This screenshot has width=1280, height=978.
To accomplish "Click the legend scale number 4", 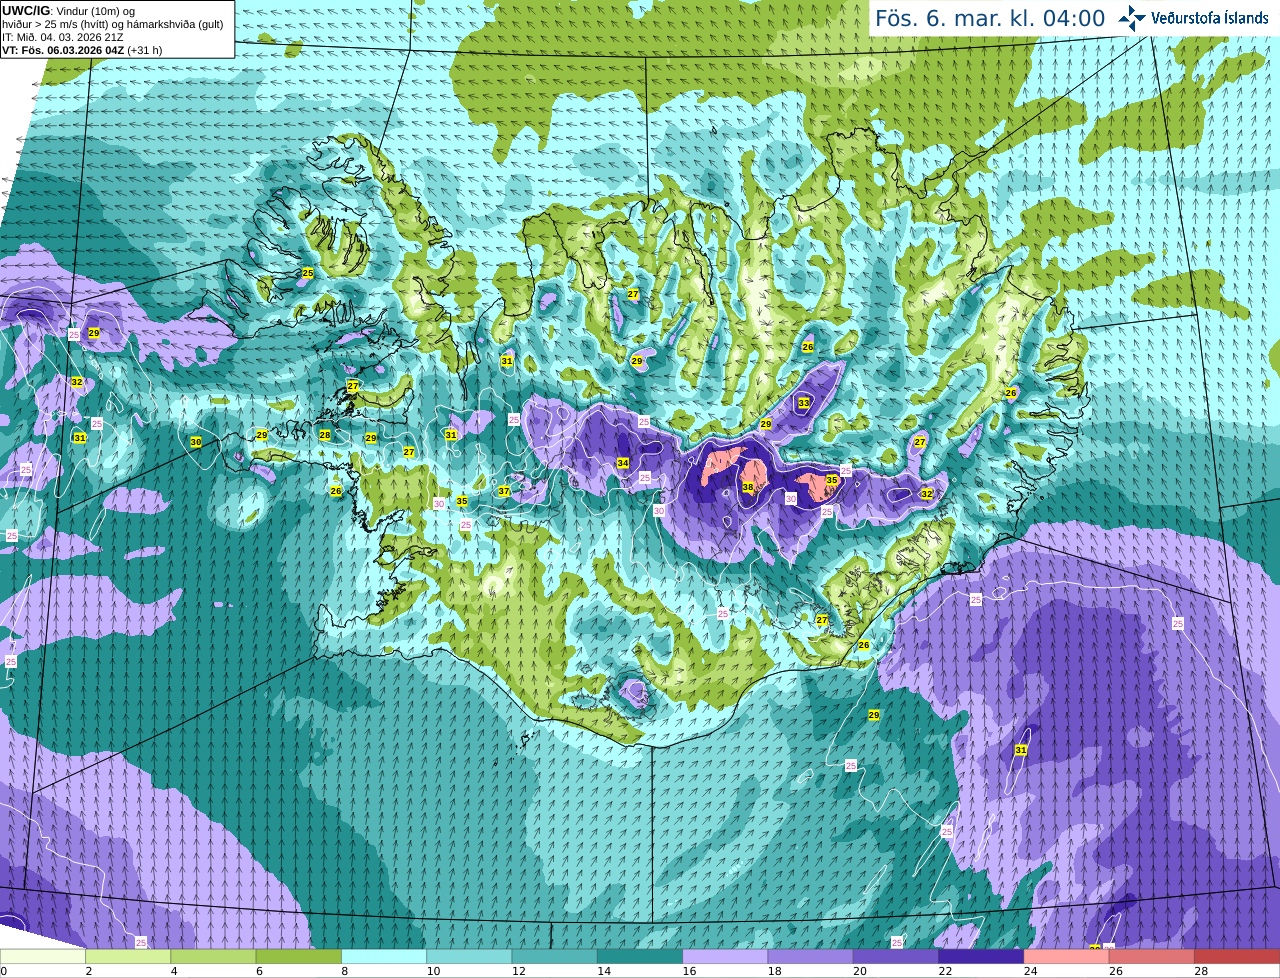I will tap(173, 971).
